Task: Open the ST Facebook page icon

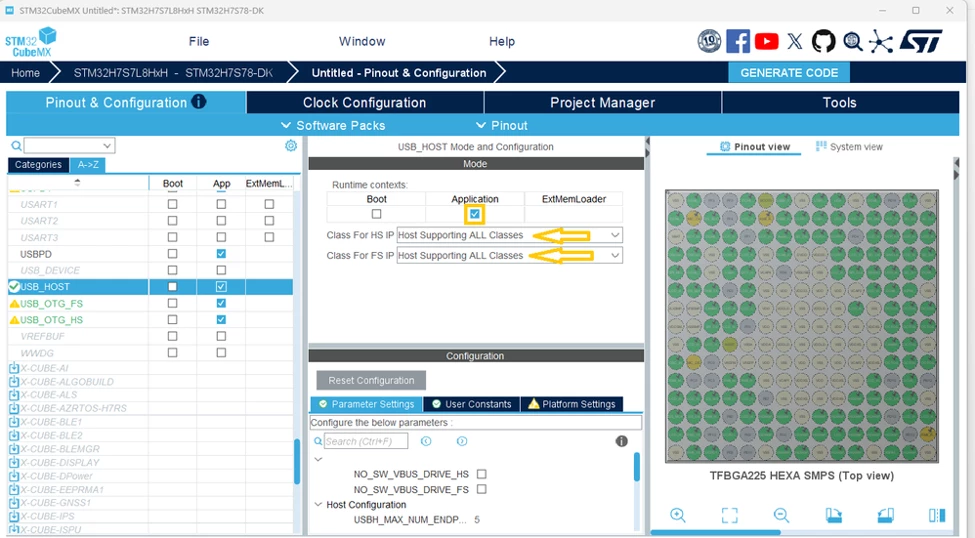Action: pos(737,42)
